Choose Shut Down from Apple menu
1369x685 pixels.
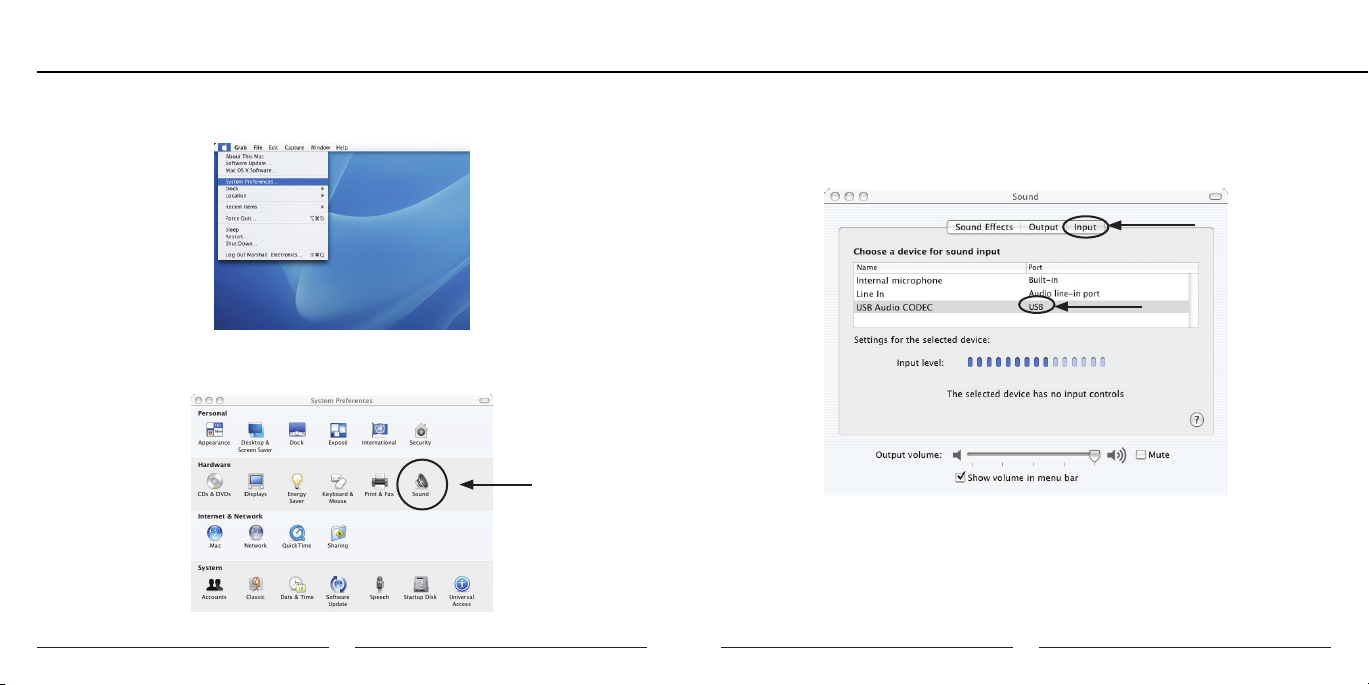pyautogui.click(x=273, y=243)
